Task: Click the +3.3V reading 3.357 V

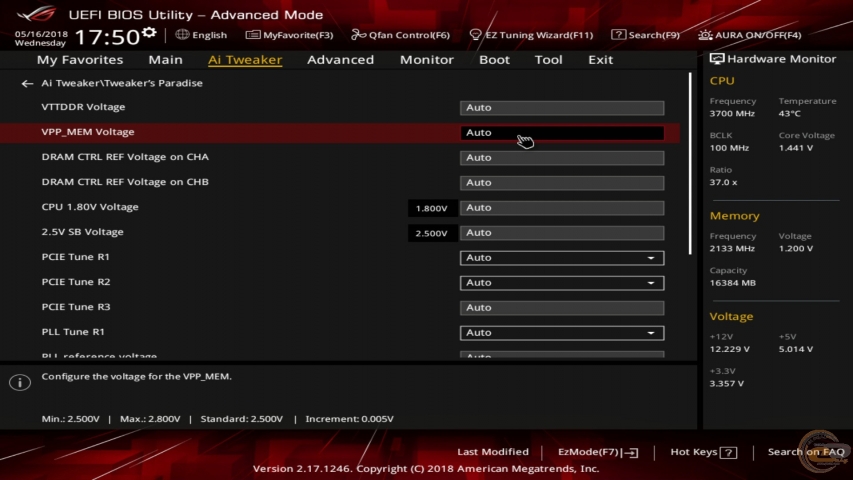Action: (727, 384)
